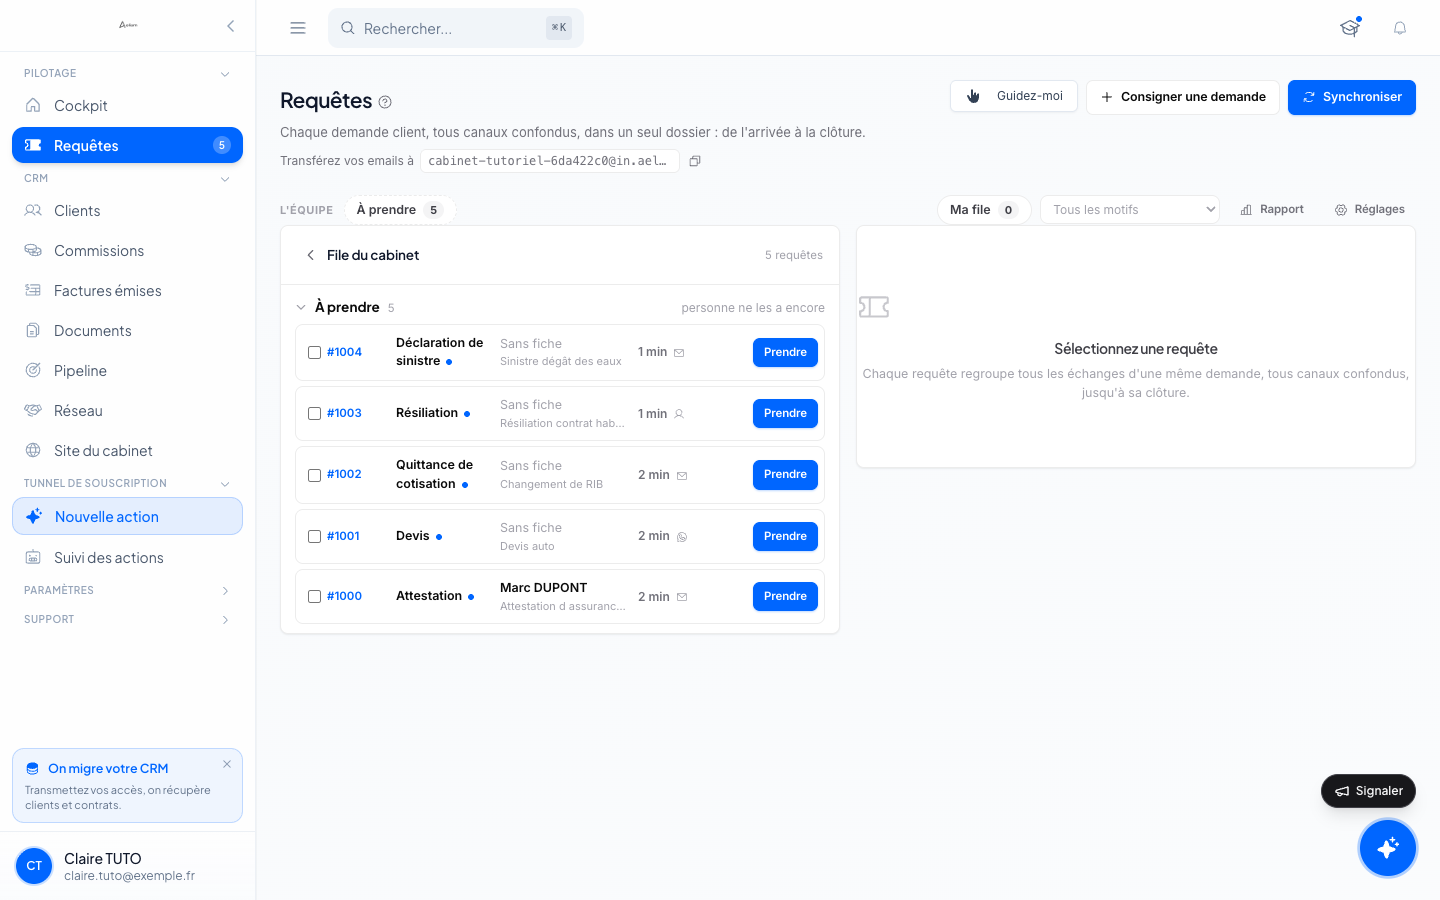Click Consigner une demande
The width and height of the screenshot is (1440, 900).
1183,97
